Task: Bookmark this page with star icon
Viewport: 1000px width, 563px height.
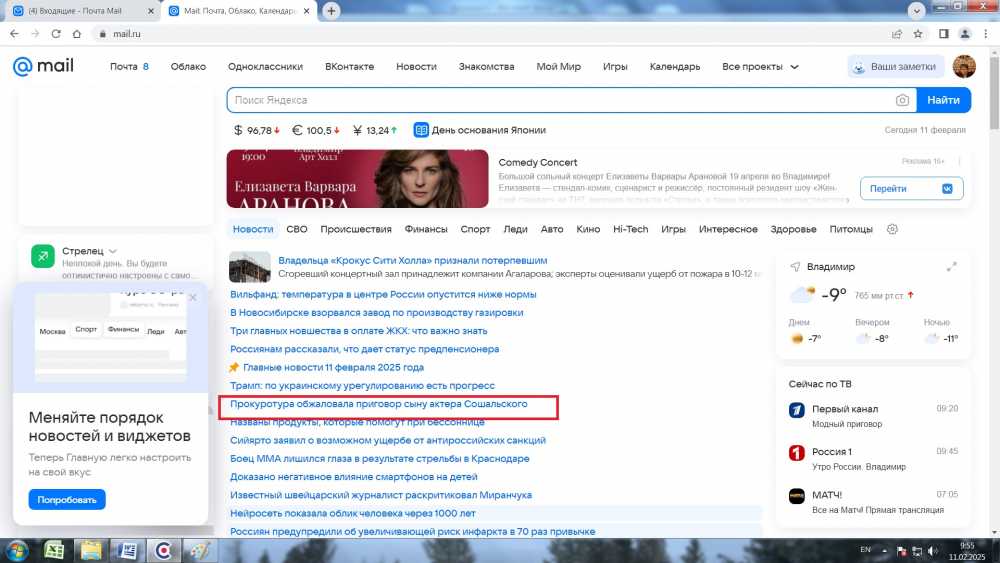Action: coord(918,34)
